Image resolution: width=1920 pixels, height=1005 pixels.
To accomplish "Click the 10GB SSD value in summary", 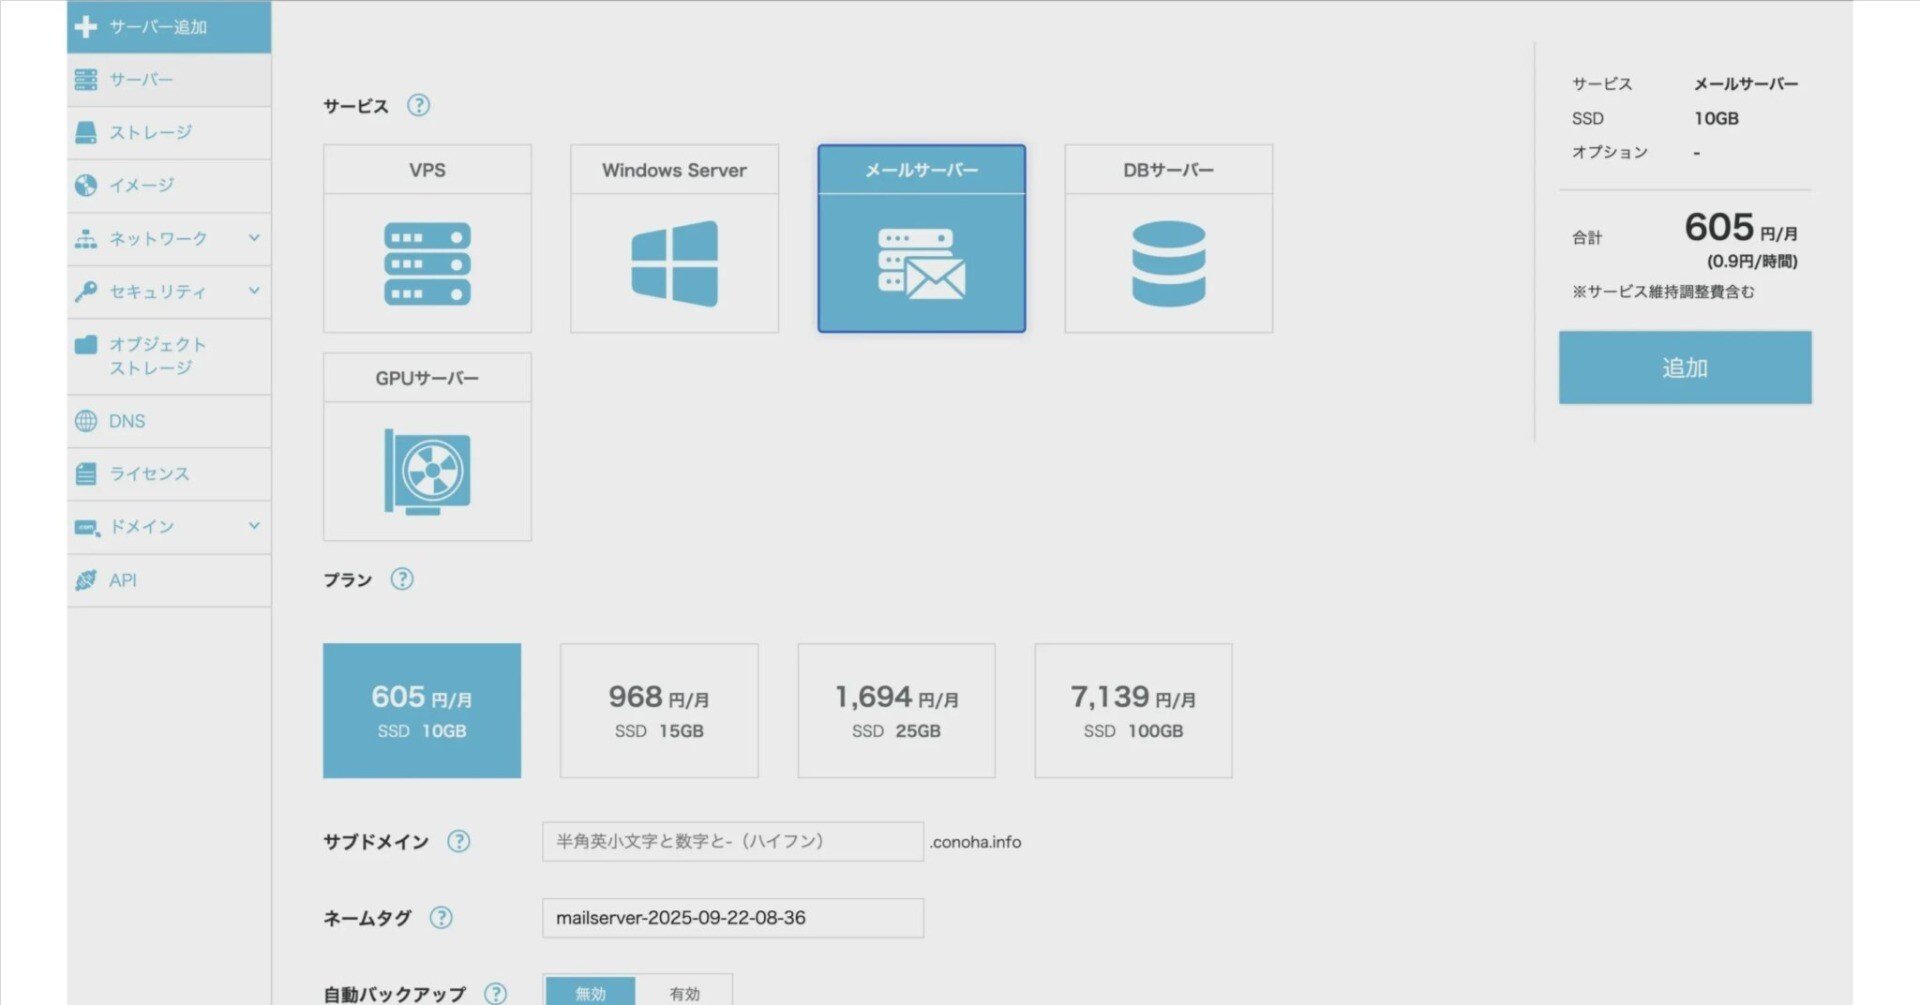I will 1716,118.
